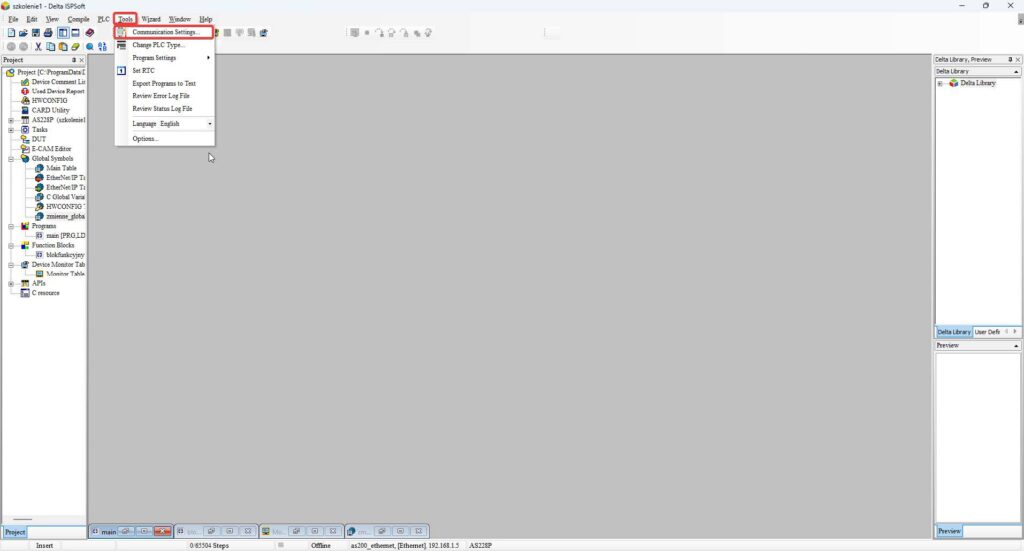Click the Set RTC menu icon
The image size is (1024, 551).
(122, 71)
